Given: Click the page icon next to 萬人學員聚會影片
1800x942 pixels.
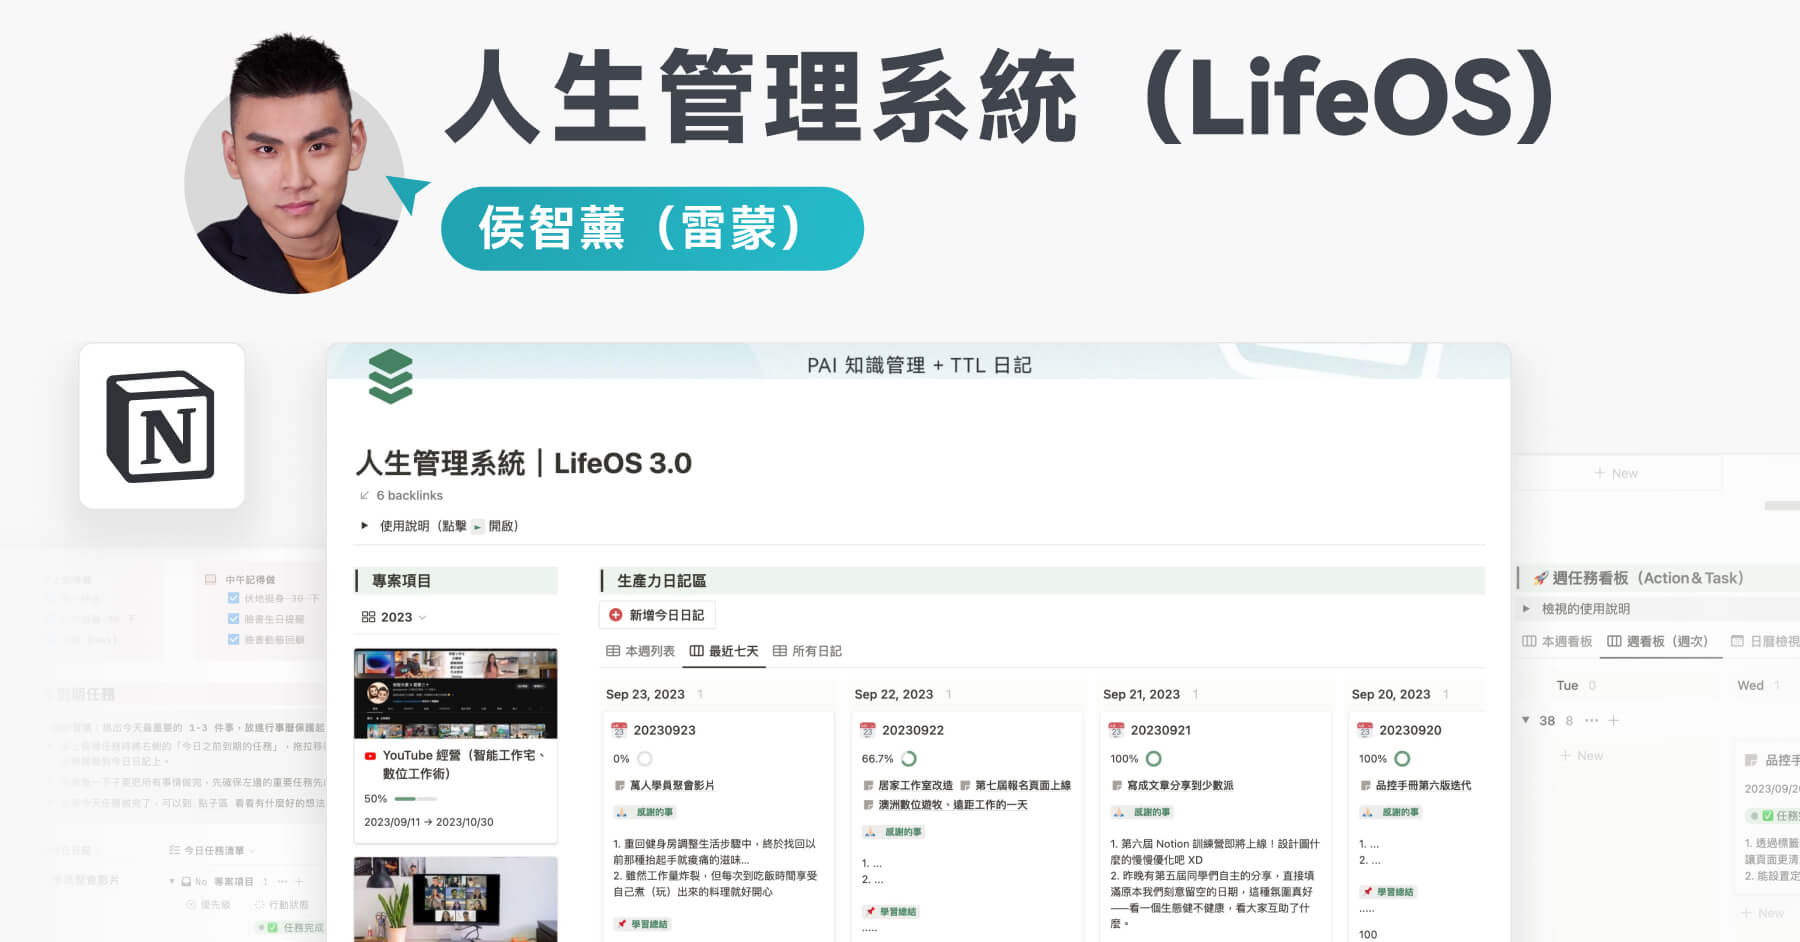Looking at the screenshot, I should 620,786.
